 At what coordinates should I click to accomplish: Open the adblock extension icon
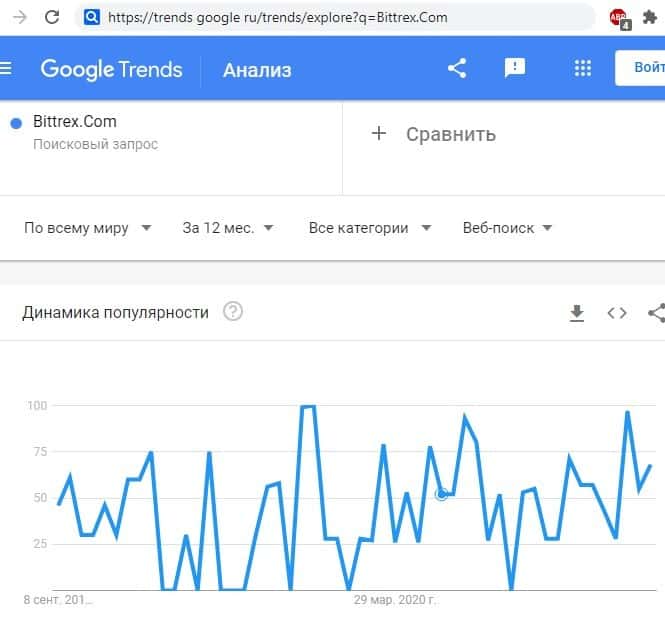pos(619,17)
